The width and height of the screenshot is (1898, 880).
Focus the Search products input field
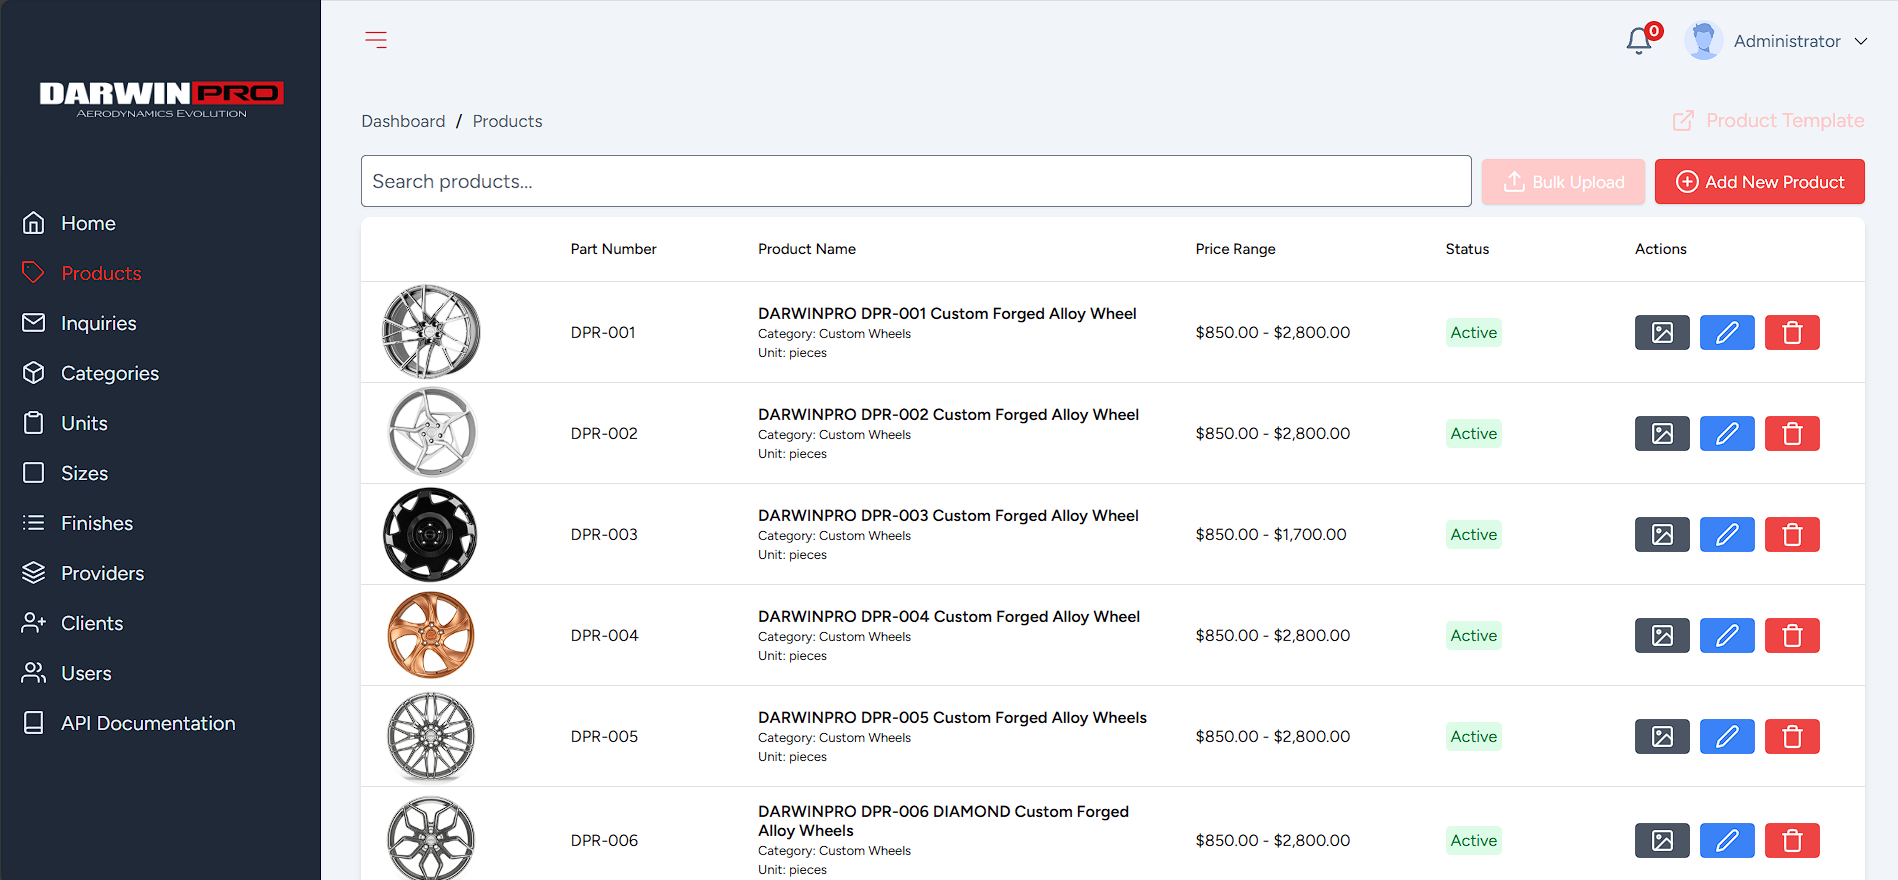[915, 181]
